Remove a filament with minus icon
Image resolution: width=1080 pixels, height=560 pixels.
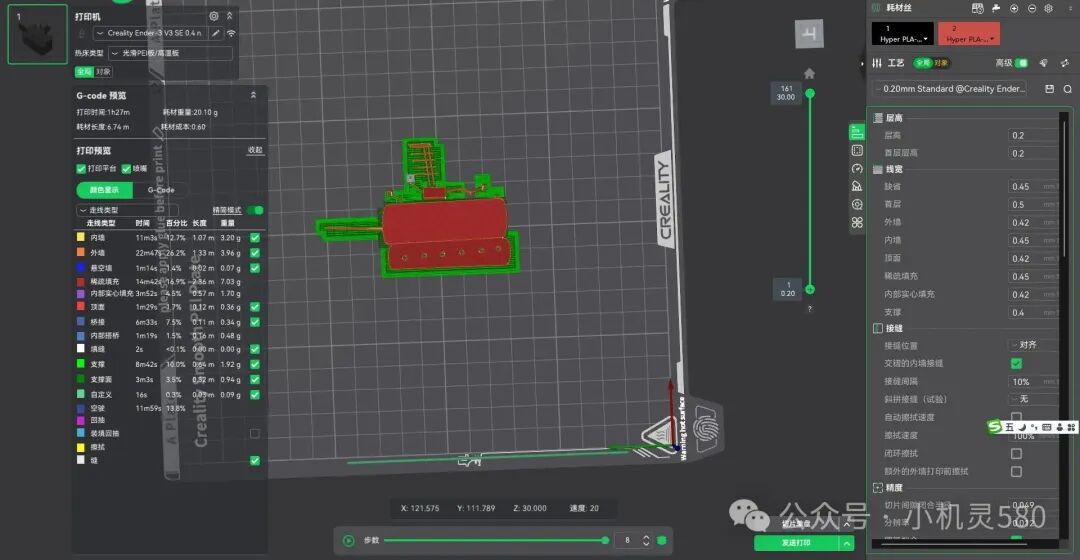pyautogui.click(x=1032, y=8)
